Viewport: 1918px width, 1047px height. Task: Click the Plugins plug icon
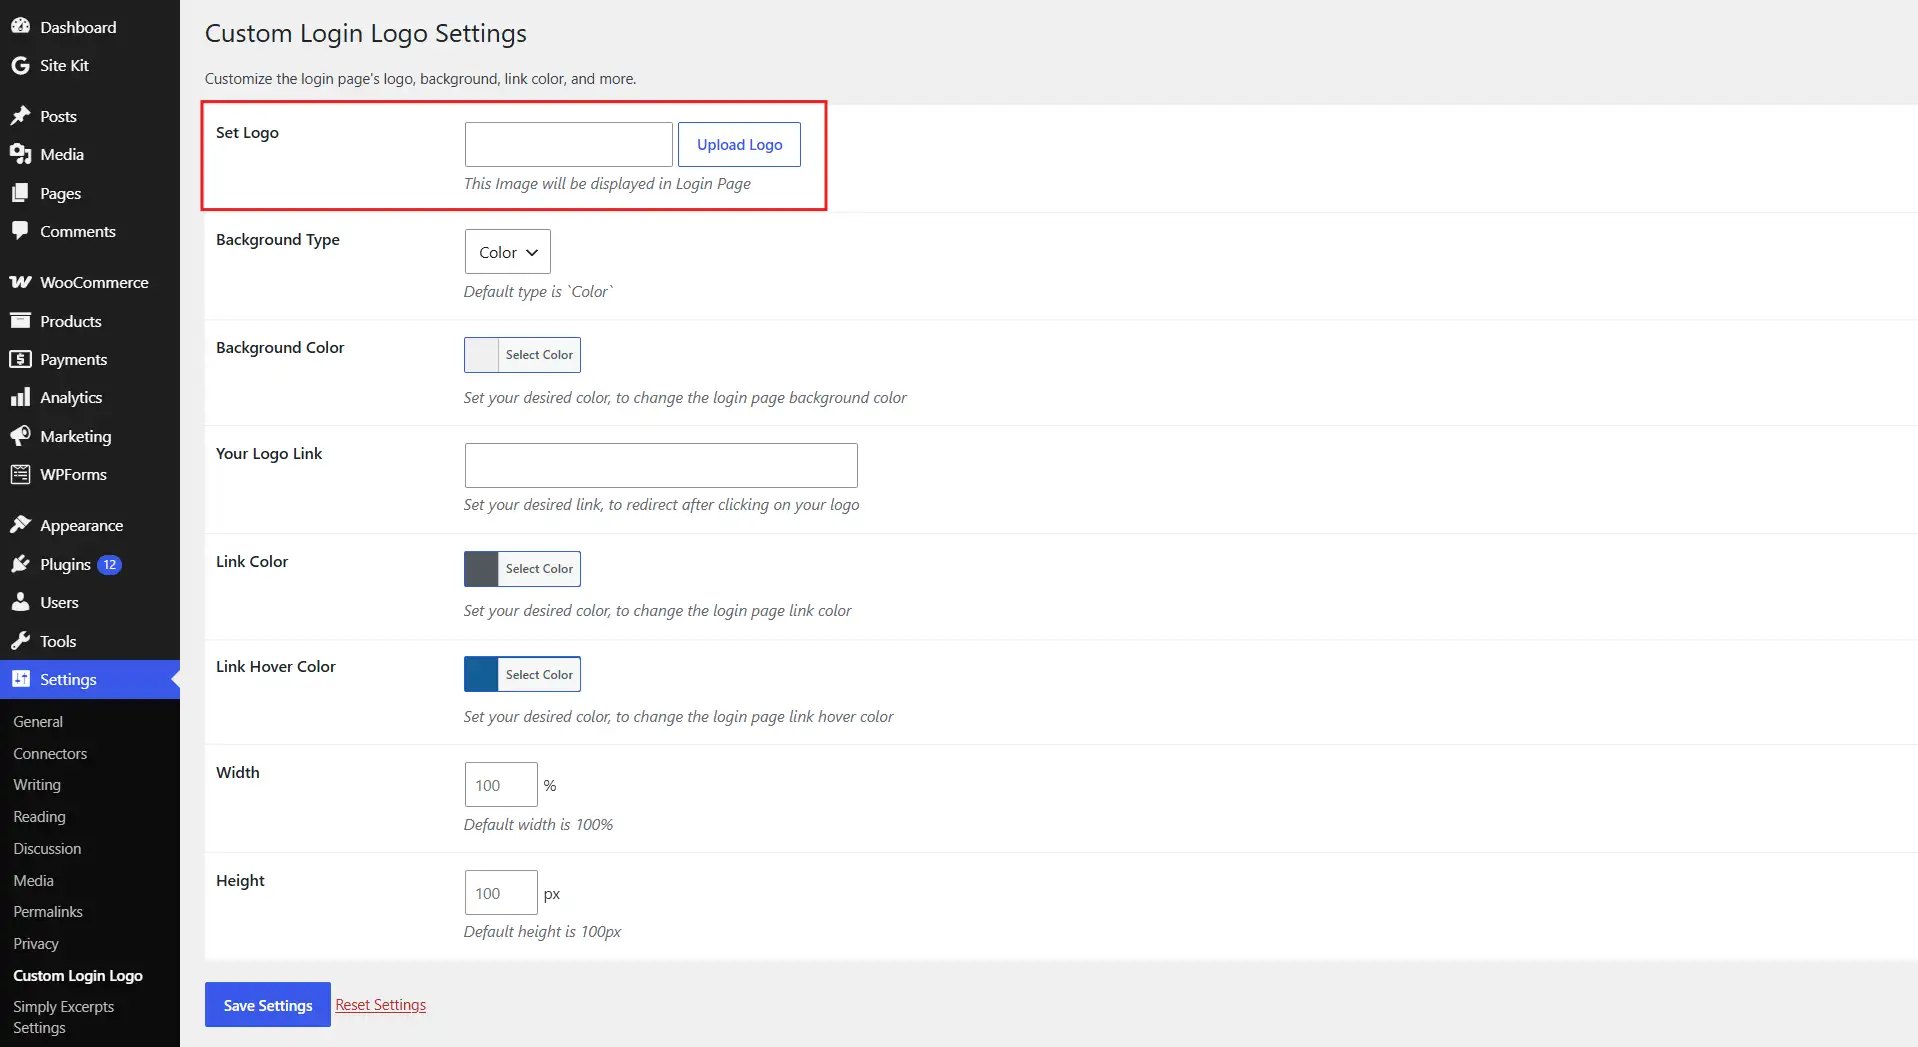20,564
